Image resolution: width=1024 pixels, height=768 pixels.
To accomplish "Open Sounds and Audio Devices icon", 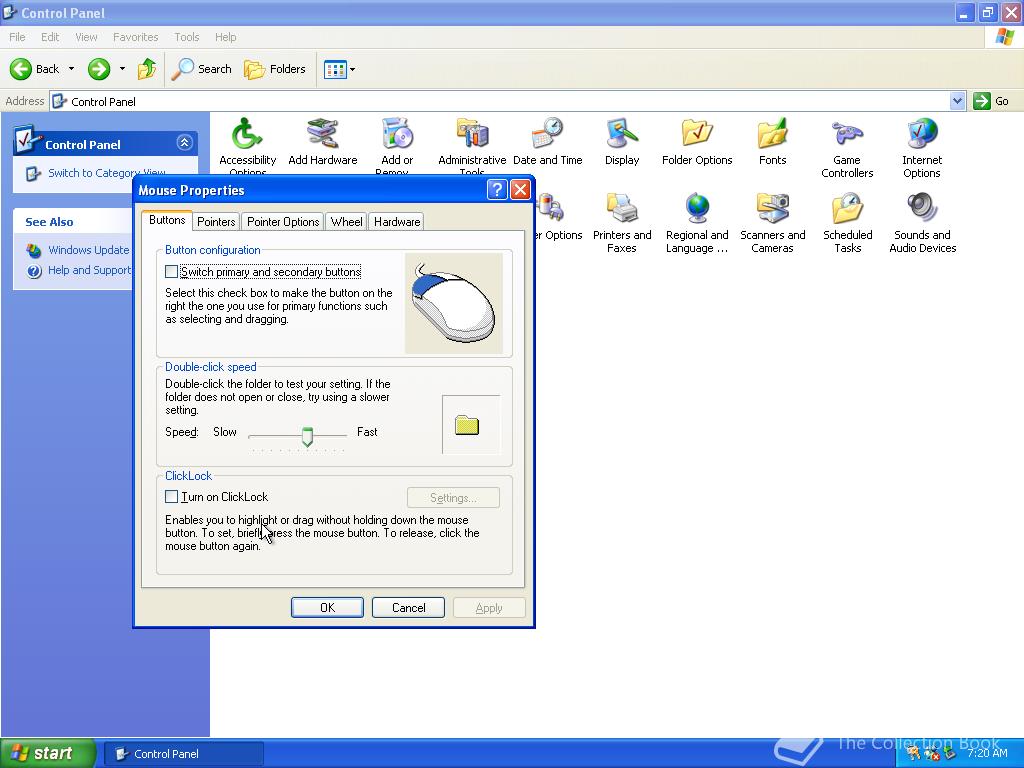I will coord(921,209).
